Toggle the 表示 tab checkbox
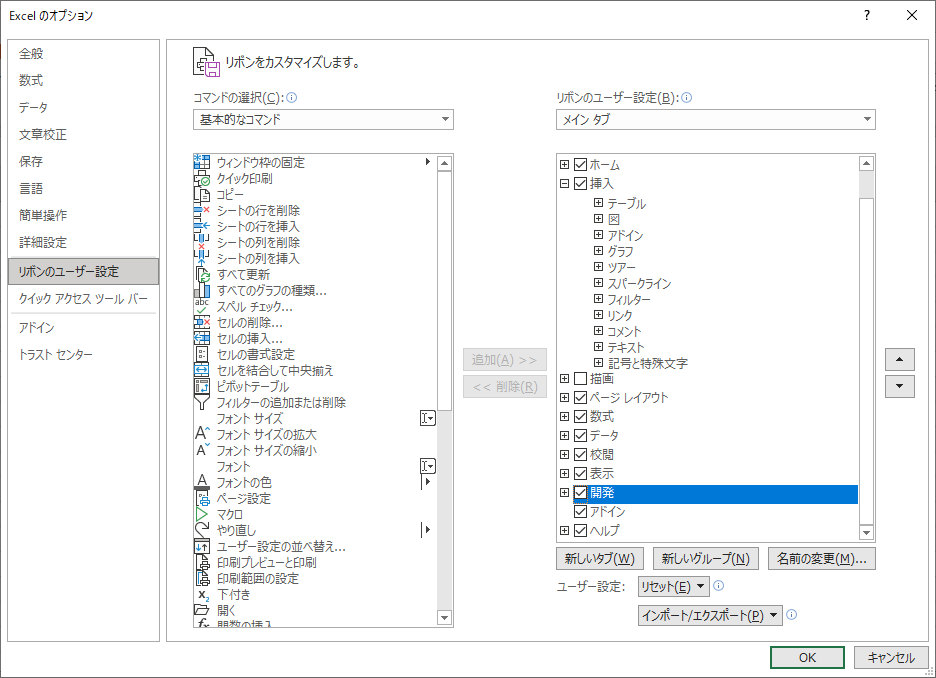 [580, 473]
